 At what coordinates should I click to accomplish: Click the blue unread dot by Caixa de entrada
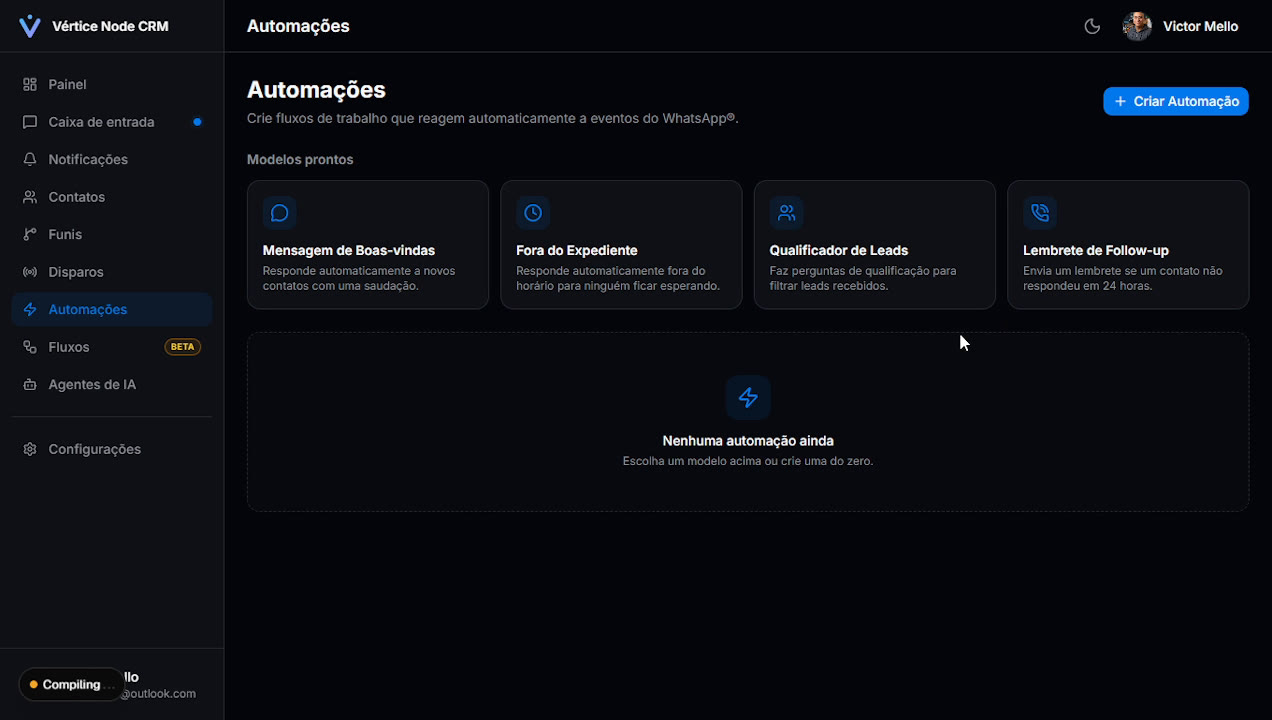(197, 122)
